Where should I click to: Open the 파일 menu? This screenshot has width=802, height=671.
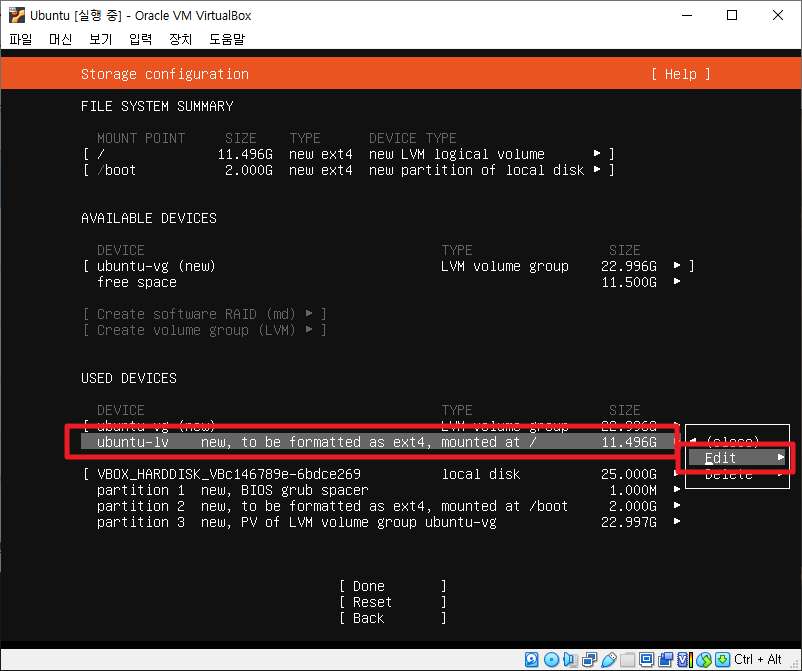[x=21, y=39]
